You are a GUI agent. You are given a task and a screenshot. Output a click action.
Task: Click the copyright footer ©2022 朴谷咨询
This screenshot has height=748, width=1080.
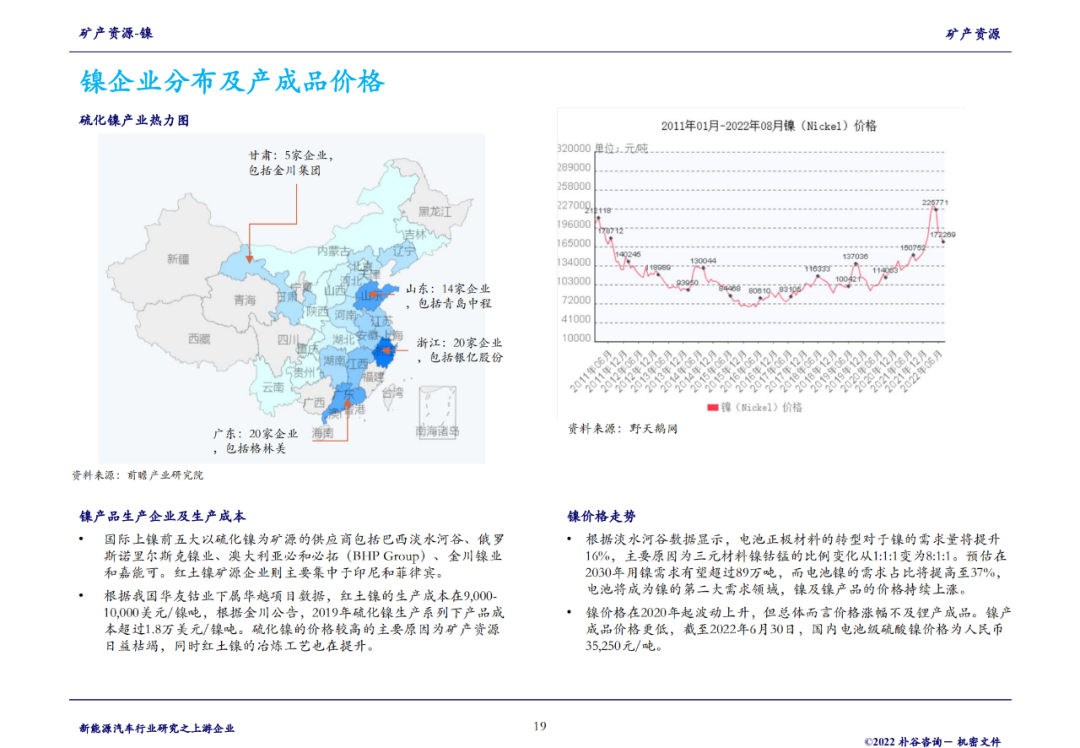coord(933,741)
